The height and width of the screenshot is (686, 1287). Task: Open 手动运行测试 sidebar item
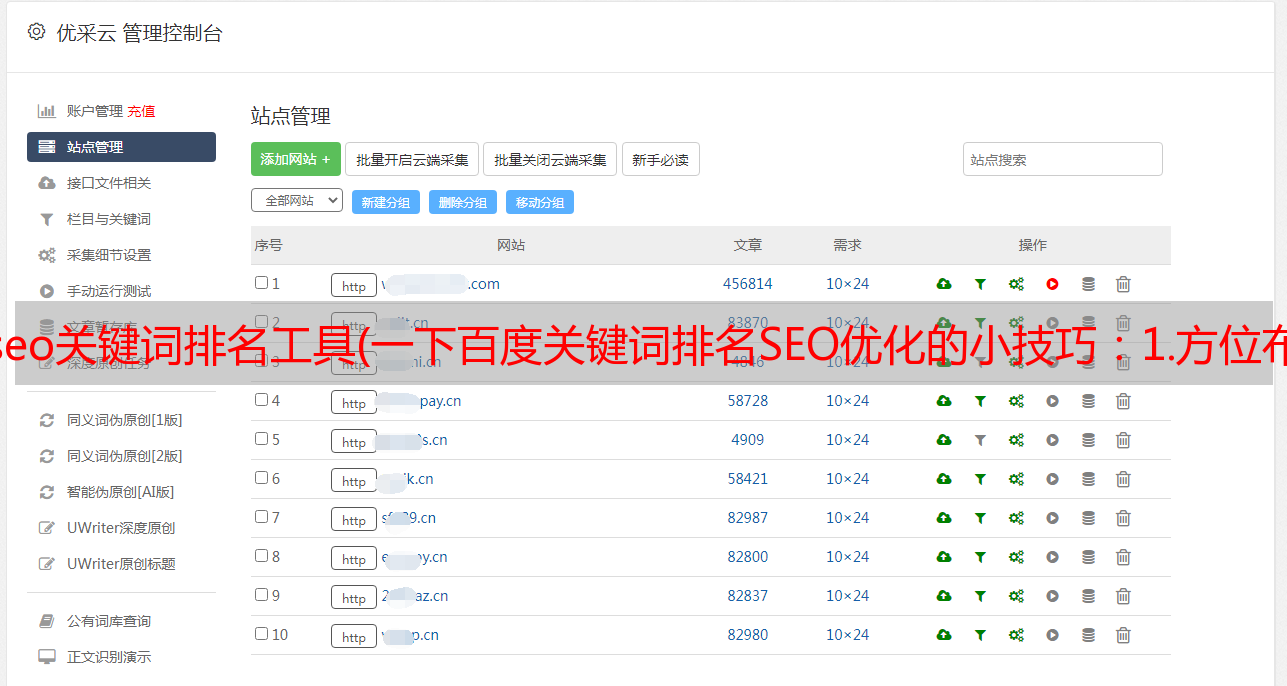tap(109, 291)
